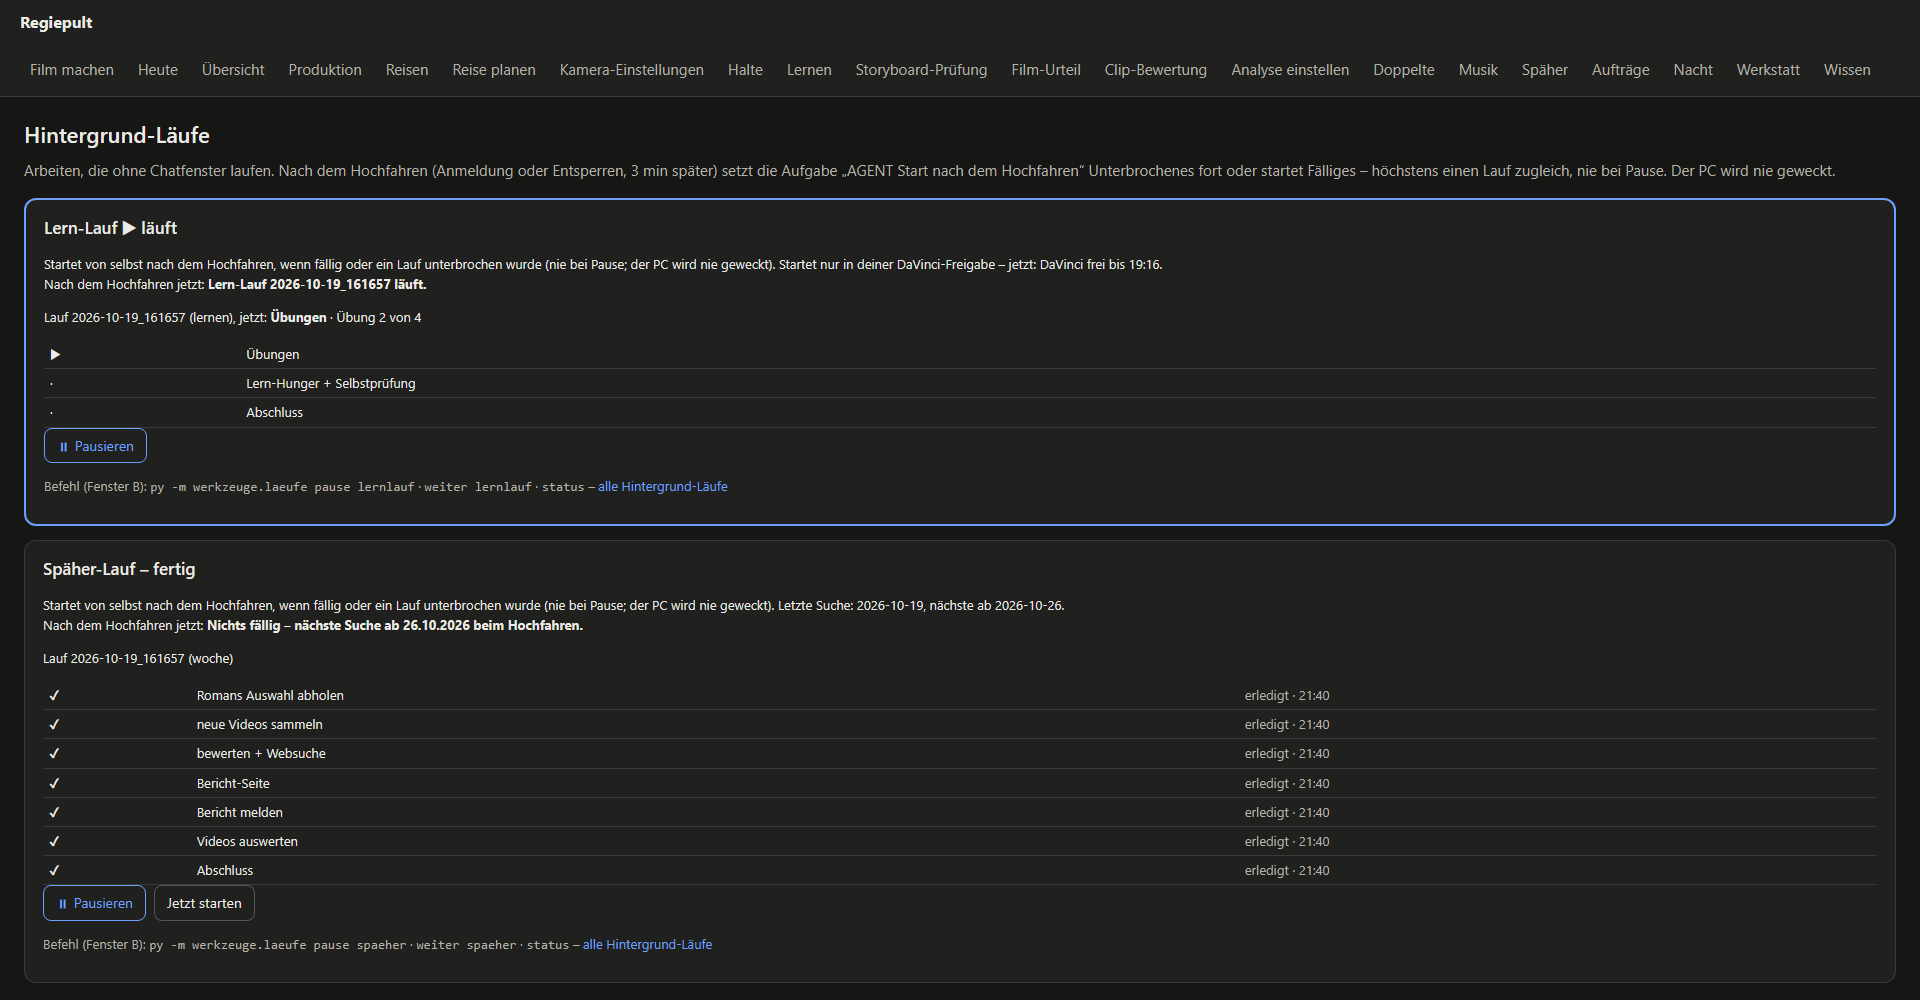Open the Musik nav item
Image resolution: width=1920 pixels, height=1000 pixels.
pyautogui.click(x=1478, y=70)
